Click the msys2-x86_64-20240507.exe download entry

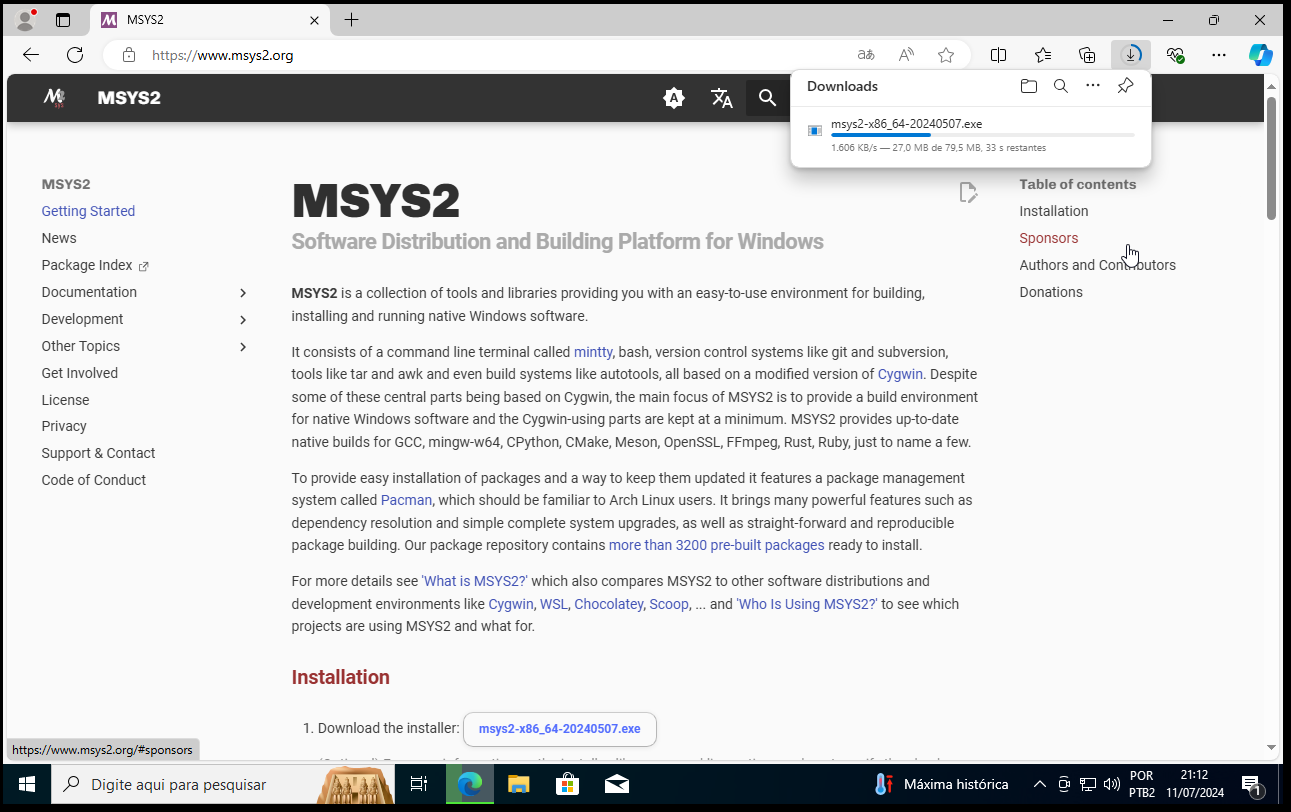(970, 135)
